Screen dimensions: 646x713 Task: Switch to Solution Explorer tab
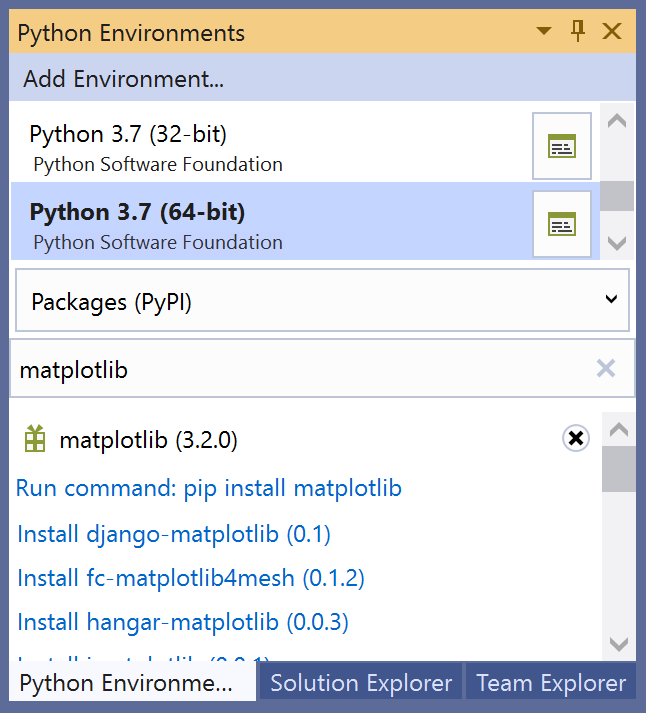tap(361, 683)
